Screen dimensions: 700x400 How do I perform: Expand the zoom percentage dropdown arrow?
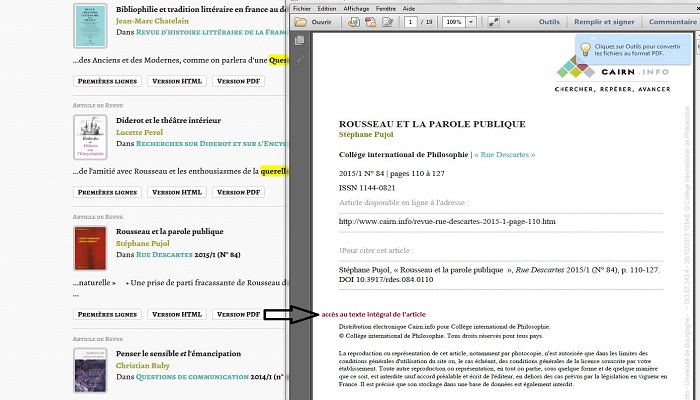(470, 21)
